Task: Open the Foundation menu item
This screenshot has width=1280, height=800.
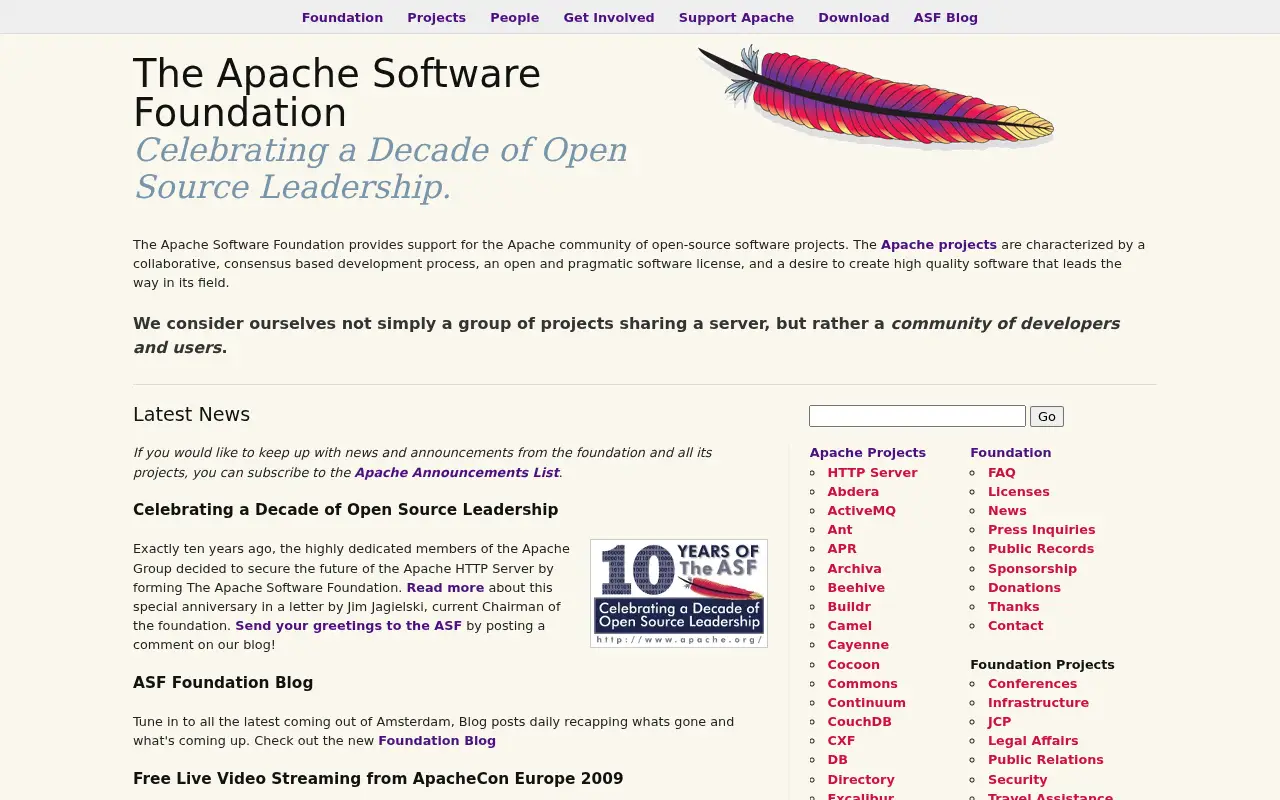Action: 342,17
